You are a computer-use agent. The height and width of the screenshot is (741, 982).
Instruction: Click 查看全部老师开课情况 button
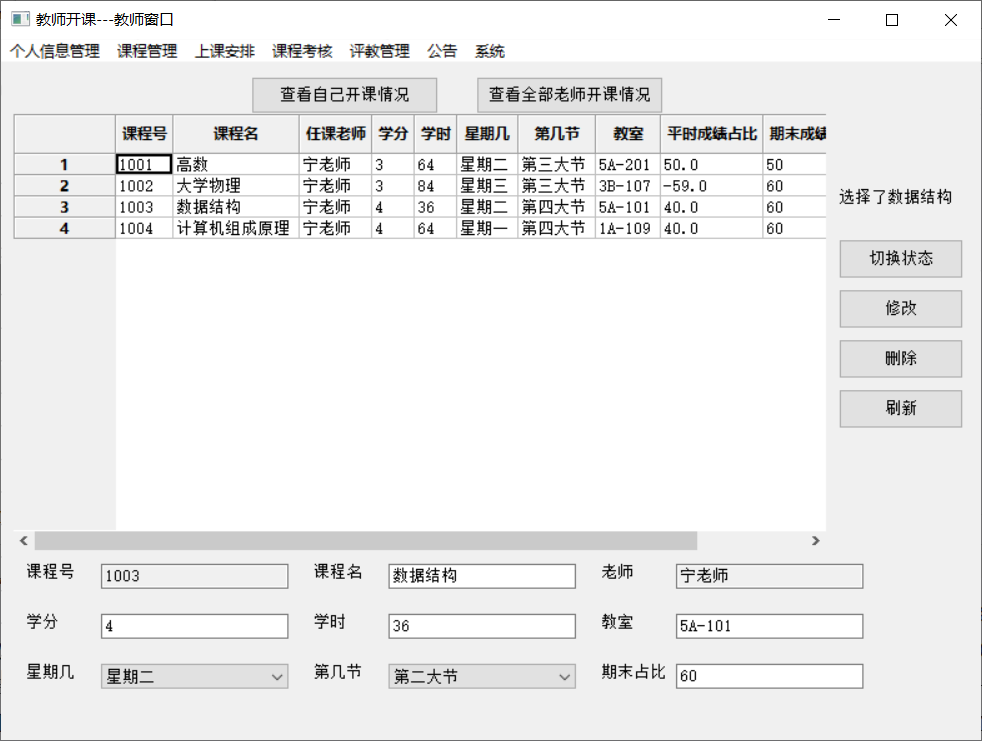(569, 95)
